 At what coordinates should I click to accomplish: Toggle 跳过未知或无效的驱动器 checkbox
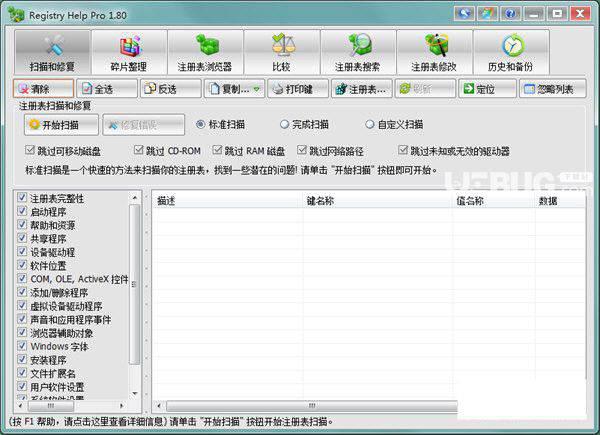click(403, 150)
